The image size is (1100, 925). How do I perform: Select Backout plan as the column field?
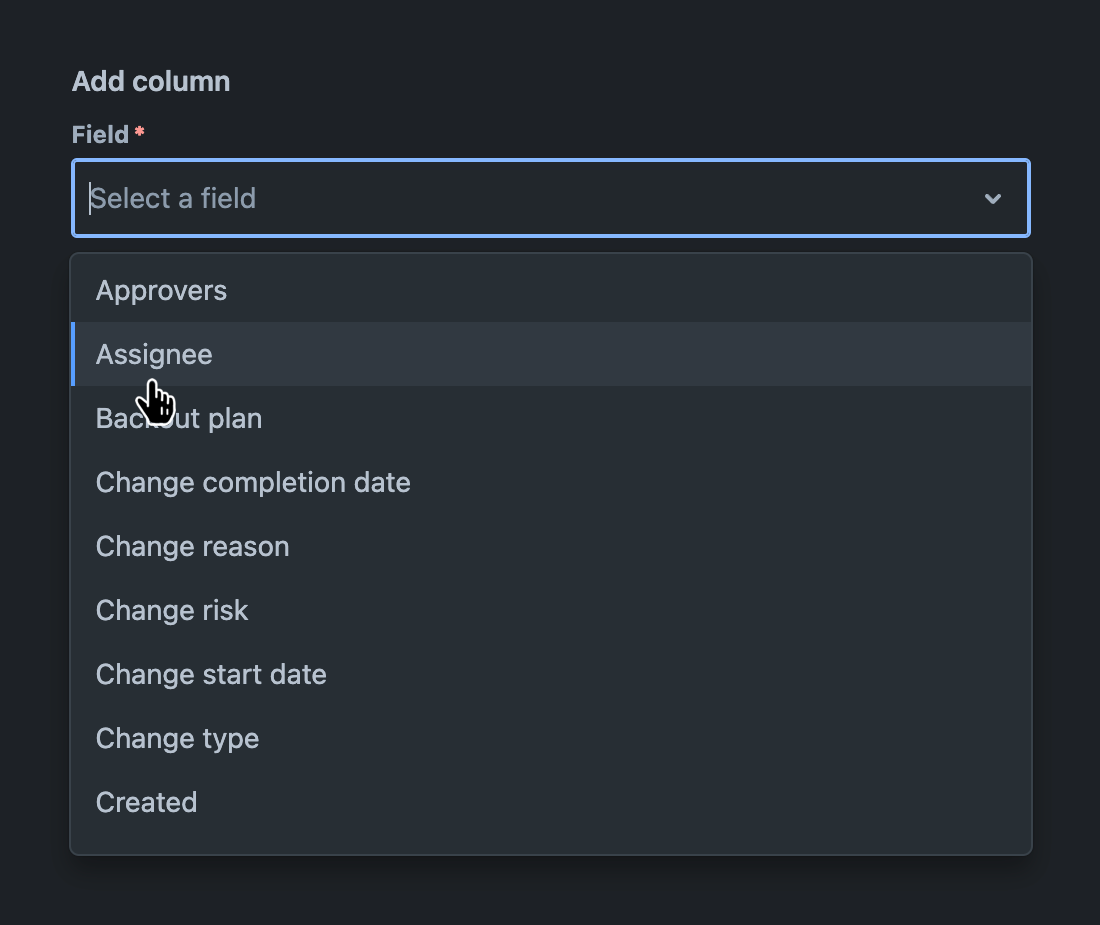178,418
